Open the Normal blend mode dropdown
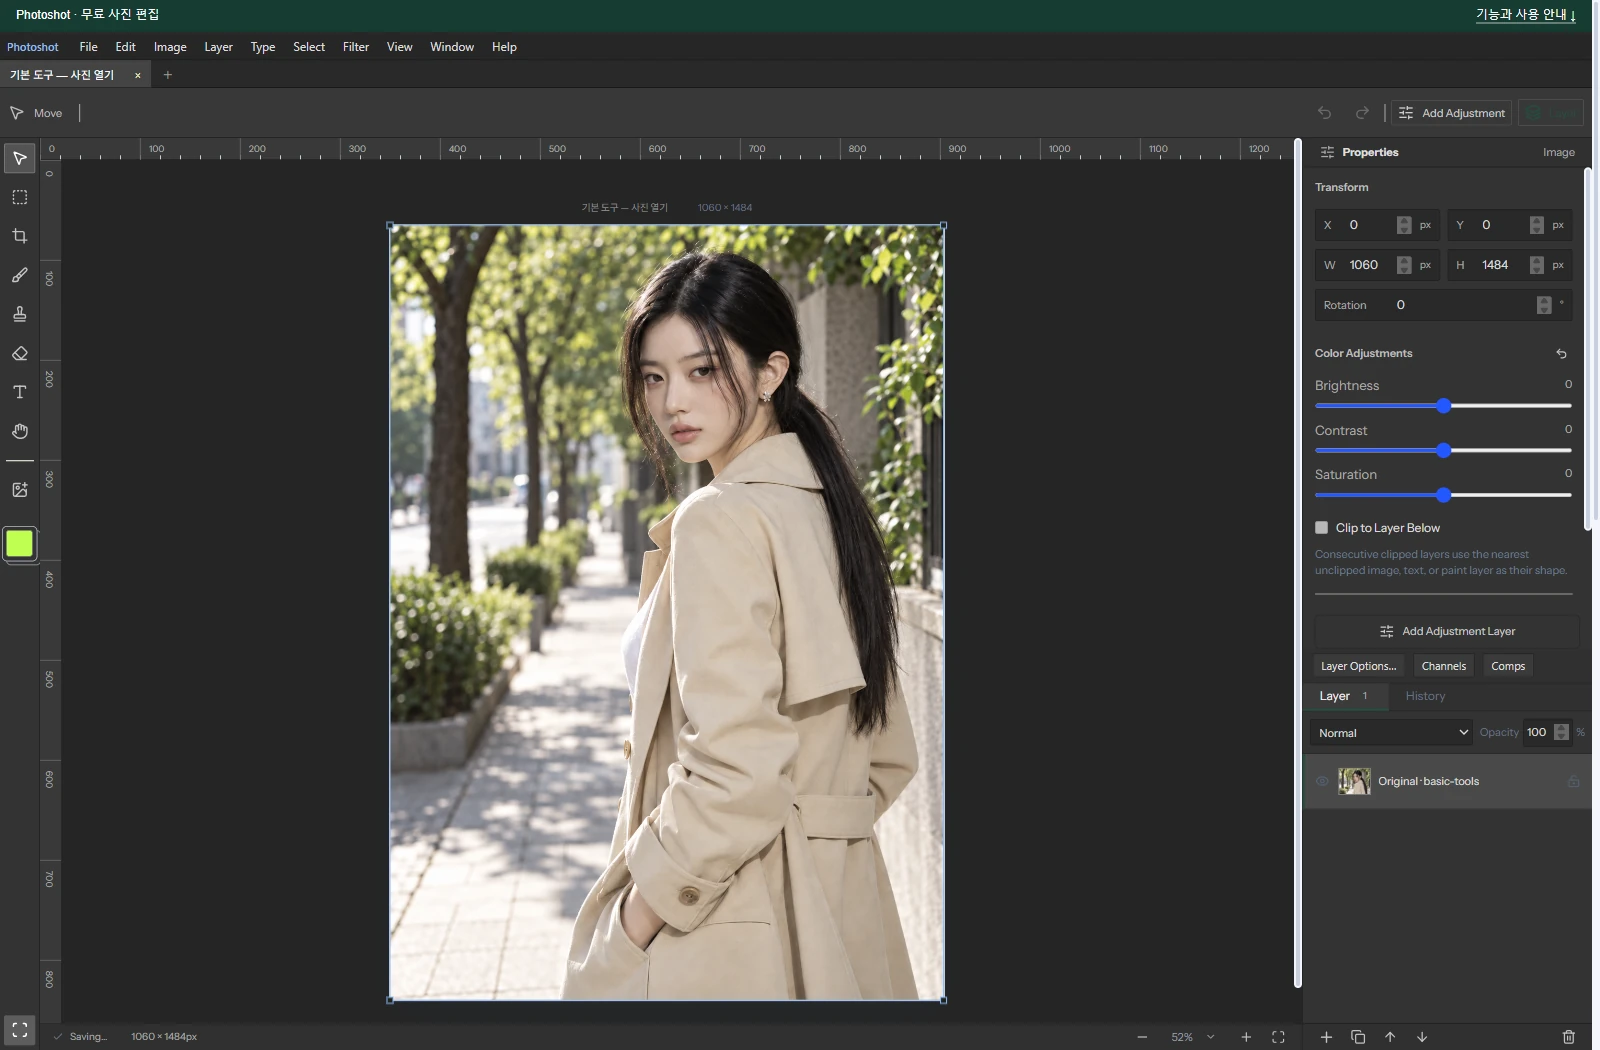The height and width of the screenshot is (1050, 1600). pos(1391,733)
